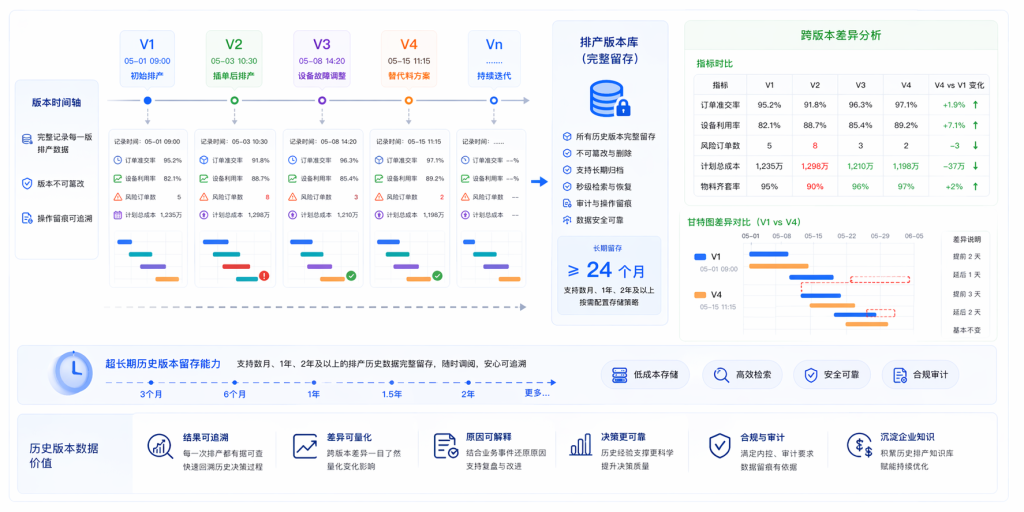Screen dimensions: 1024x512
Task: Click the 合规审计 document icon
Action: click(900, 375)
